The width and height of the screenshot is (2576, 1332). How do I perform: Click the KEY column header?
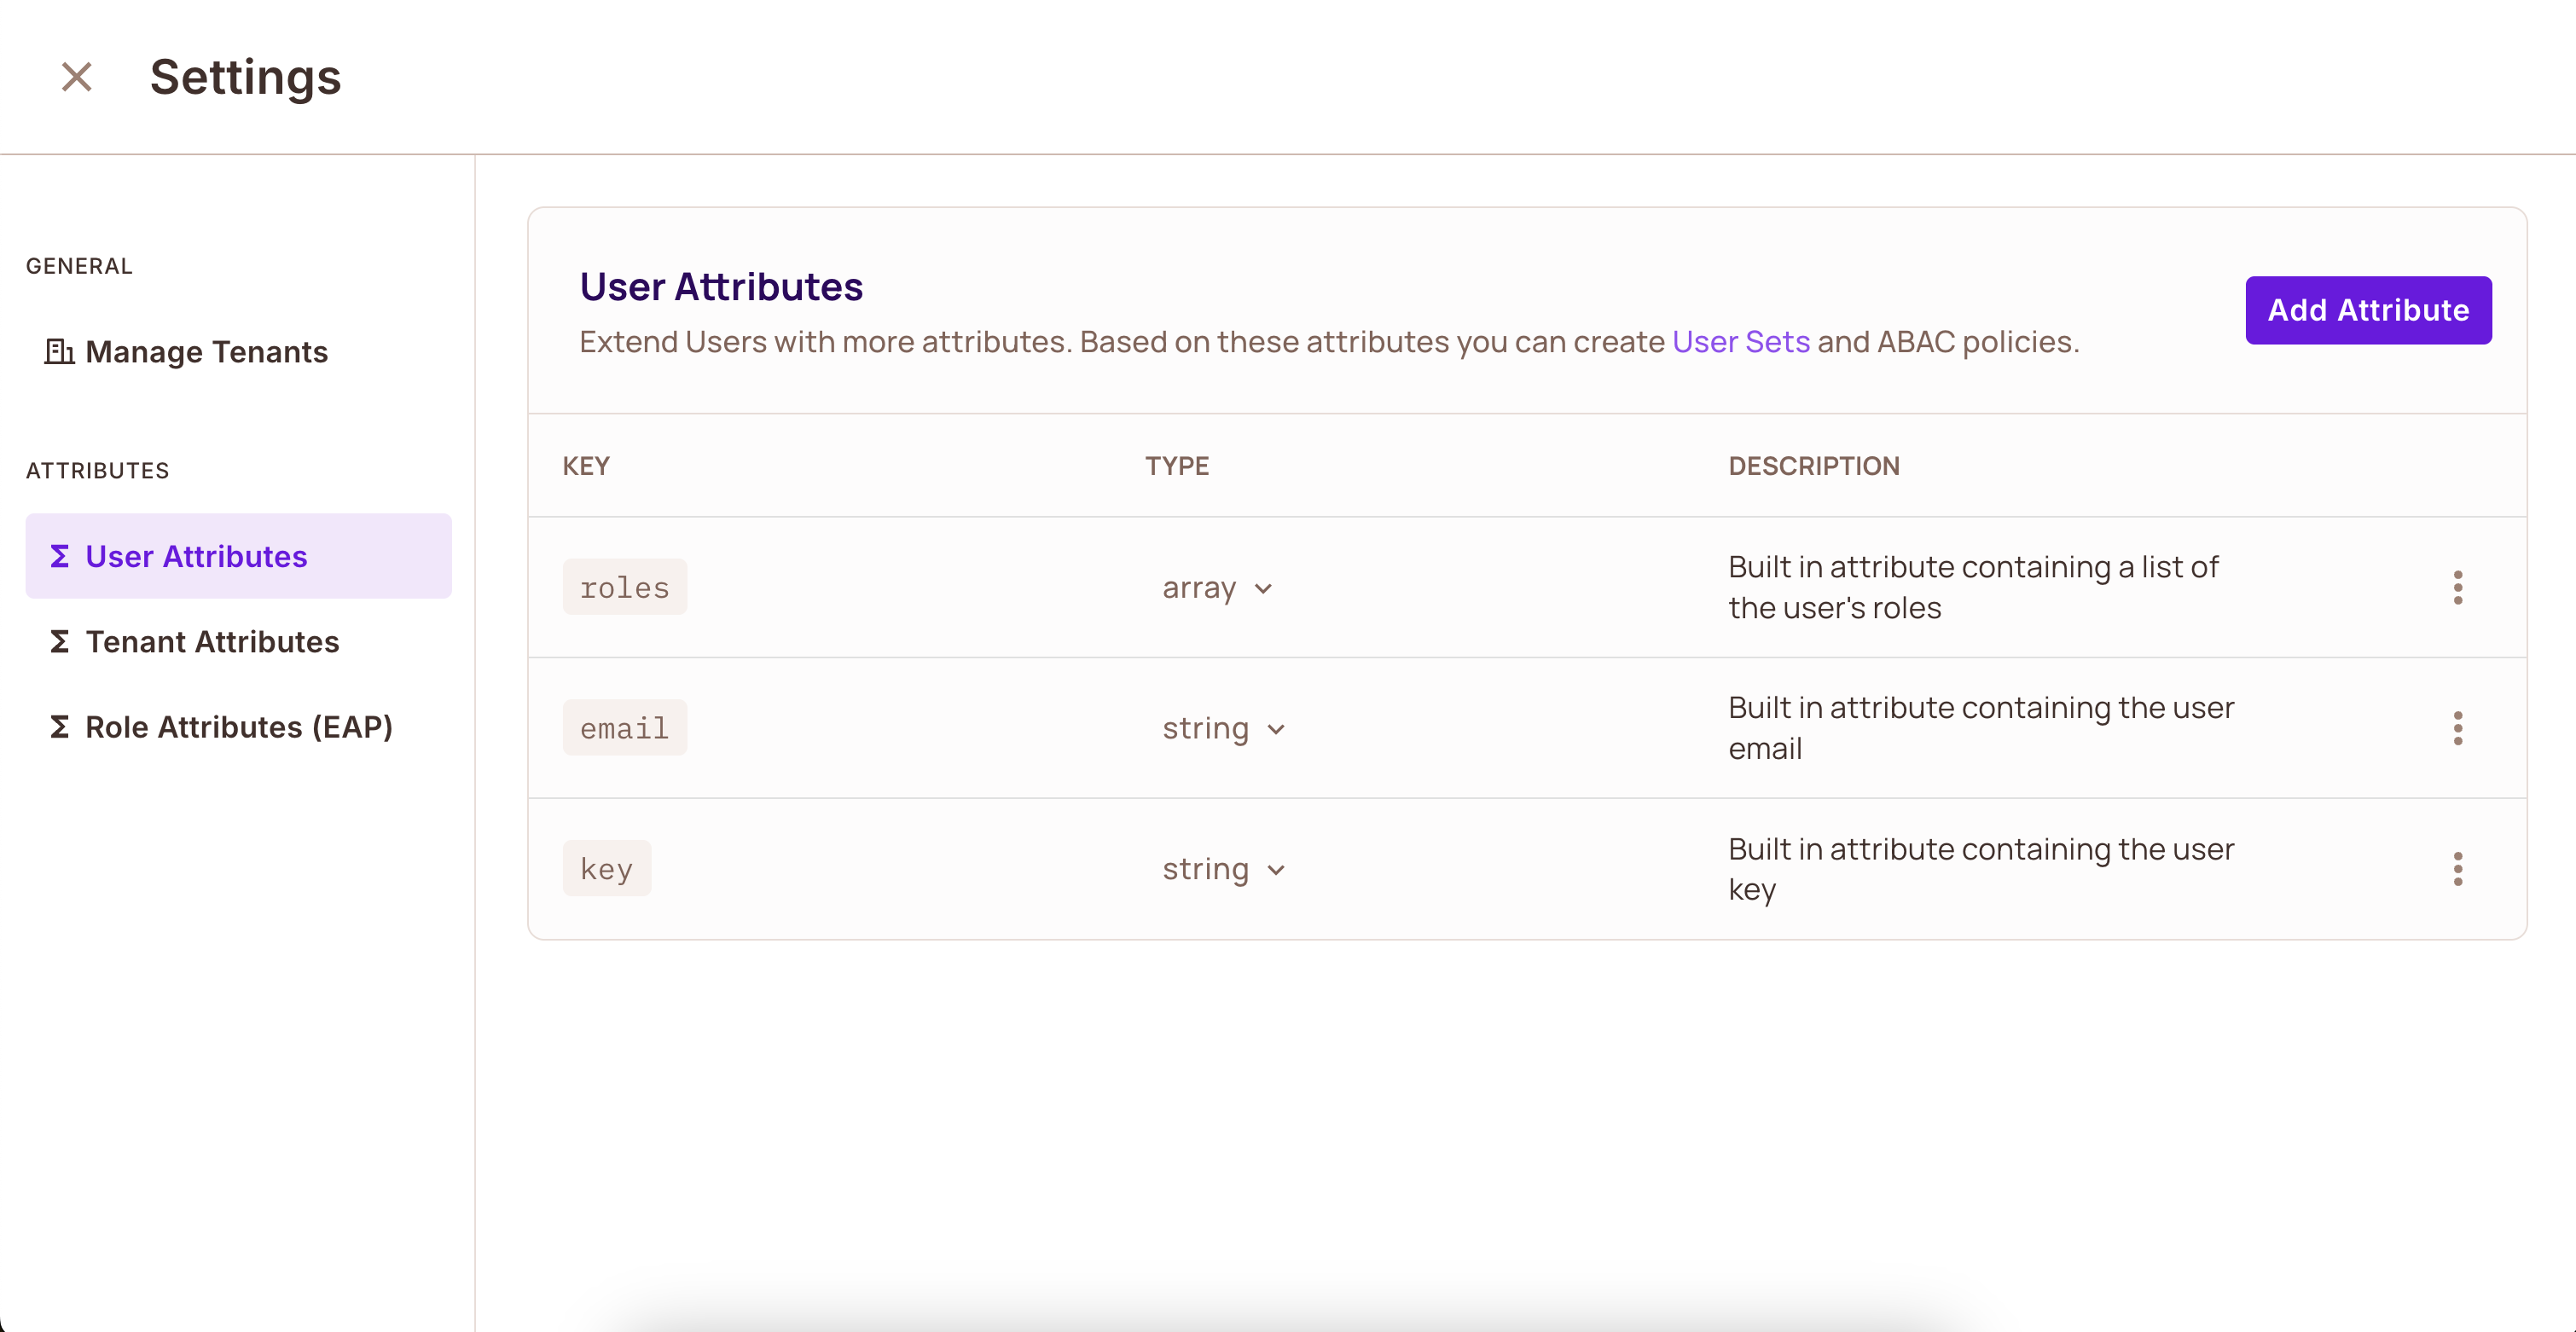point(587,466)
